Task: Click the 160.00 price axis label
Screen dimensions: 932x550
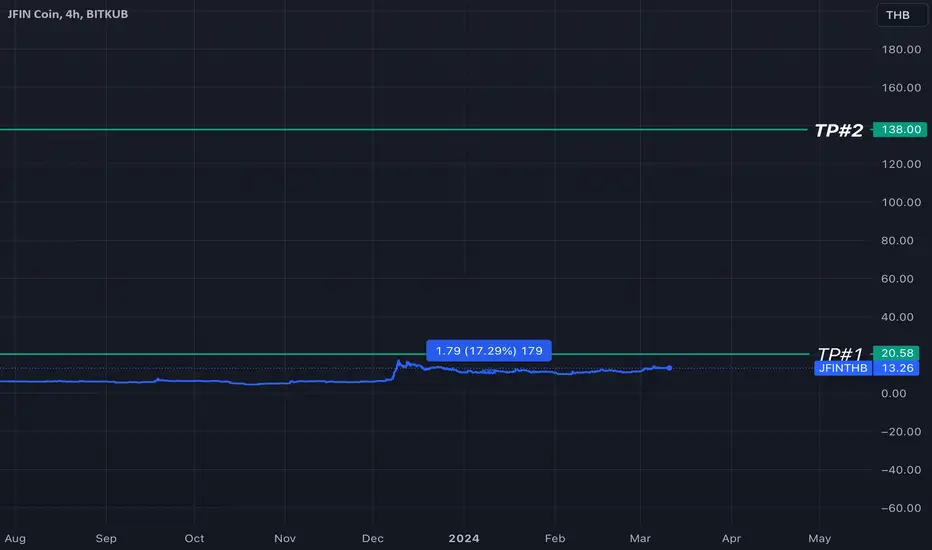Action: click(x=901, y=88)
